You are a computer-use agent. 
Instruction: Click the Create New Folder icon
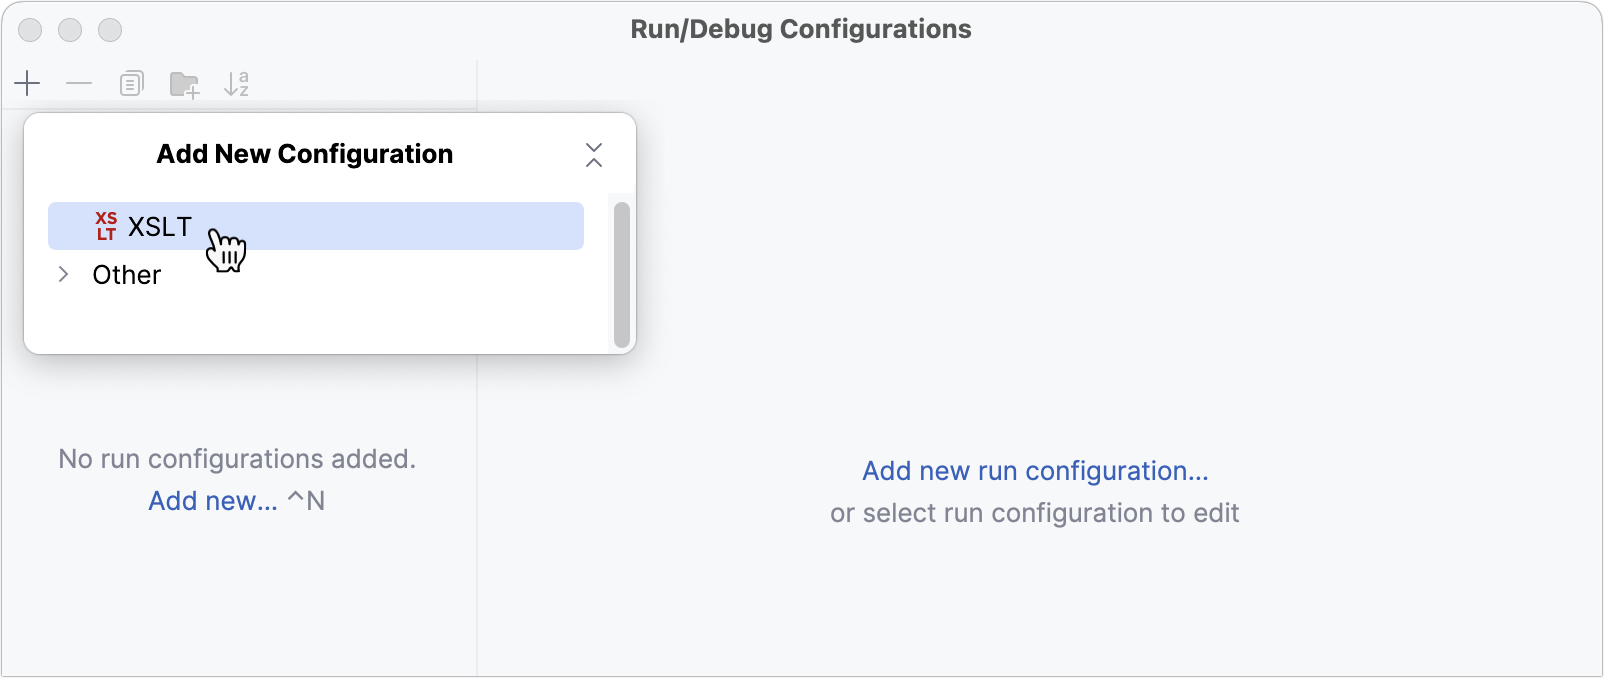coord(184,85)
